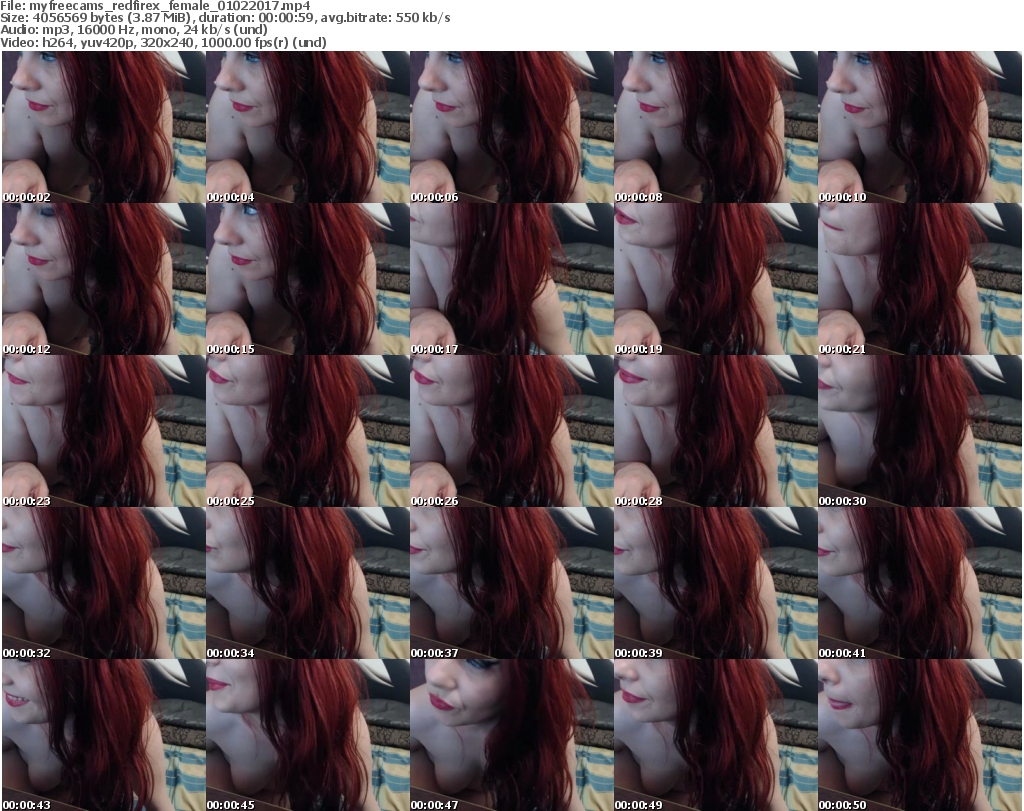Click the frame marked 00:00:47
The width and height of the screenshot is (1024, 811).
tap(511, 735)
